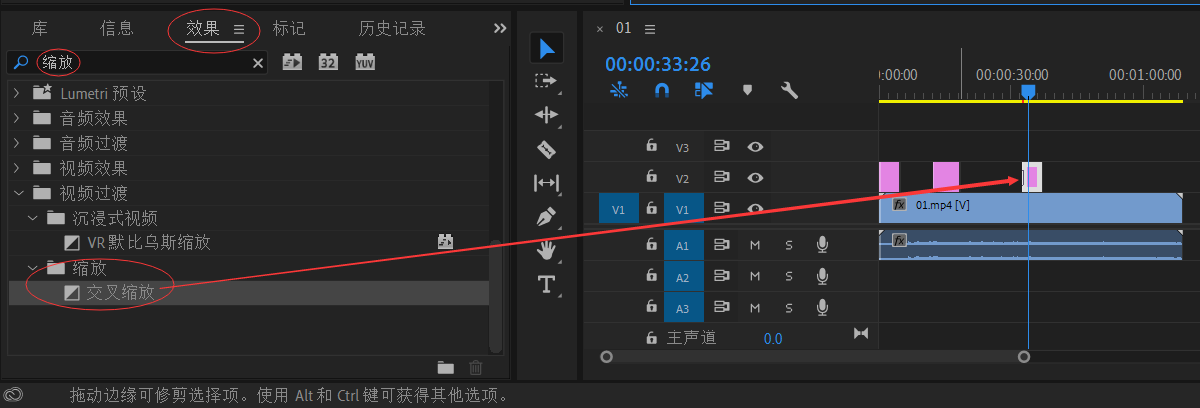
Task: Open the 效果 panel menu icon
Action: tap(239, 30)
